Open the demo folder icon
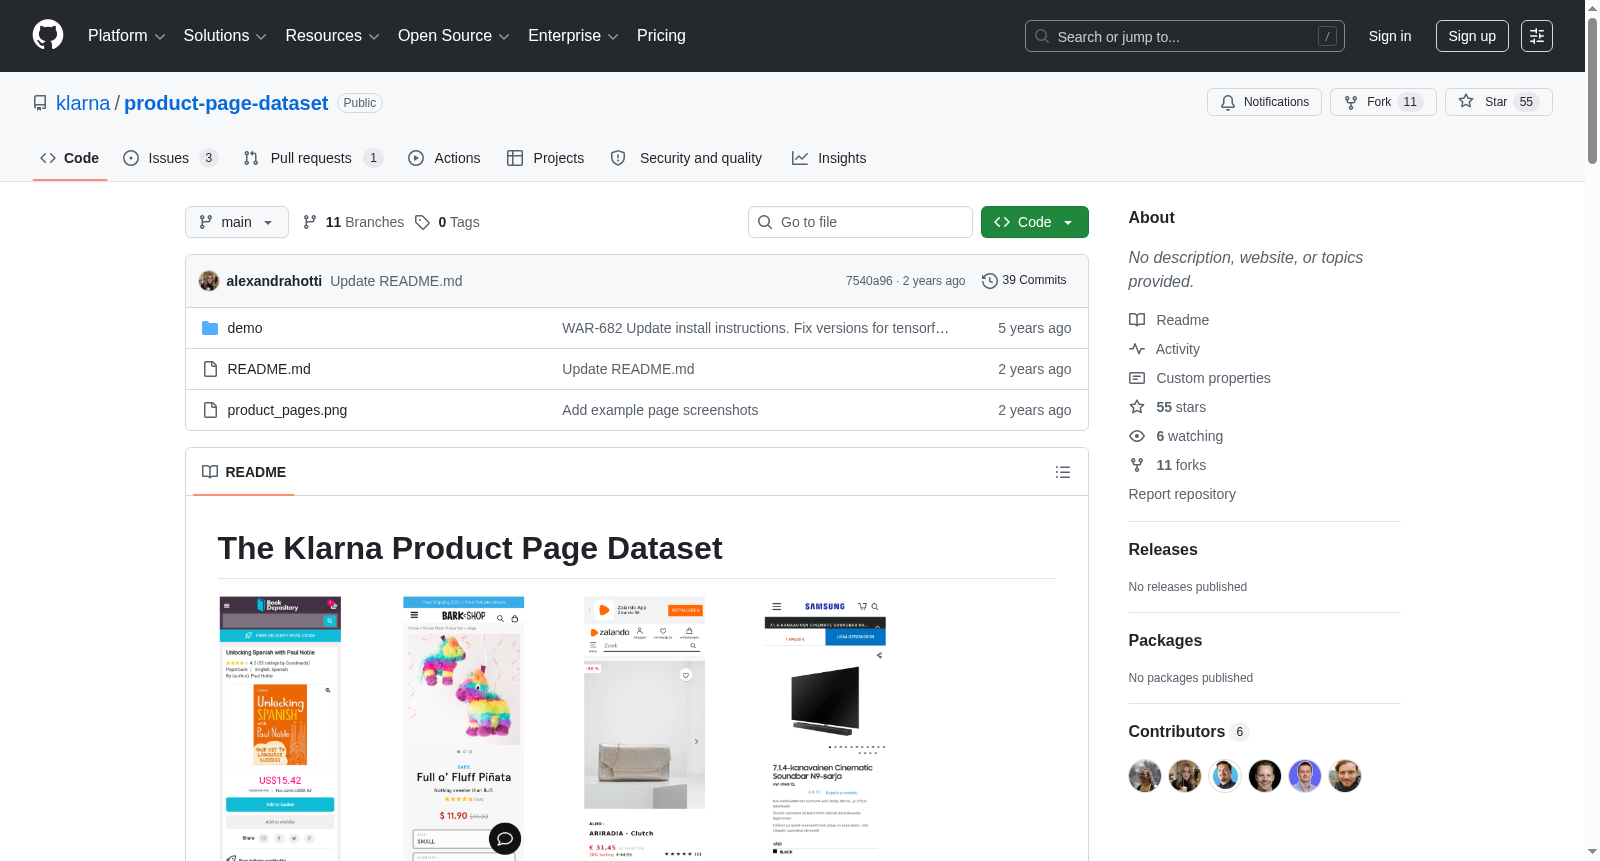The width and height of the screenshot is (1600, 861). point(210,328)
